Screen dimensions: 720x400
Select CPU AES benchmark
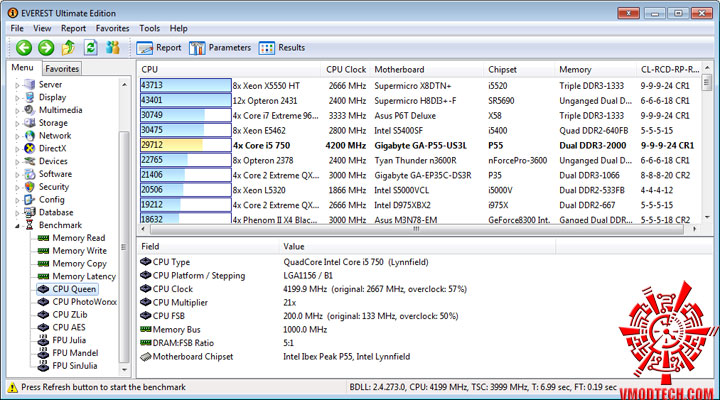pos(69,327)
